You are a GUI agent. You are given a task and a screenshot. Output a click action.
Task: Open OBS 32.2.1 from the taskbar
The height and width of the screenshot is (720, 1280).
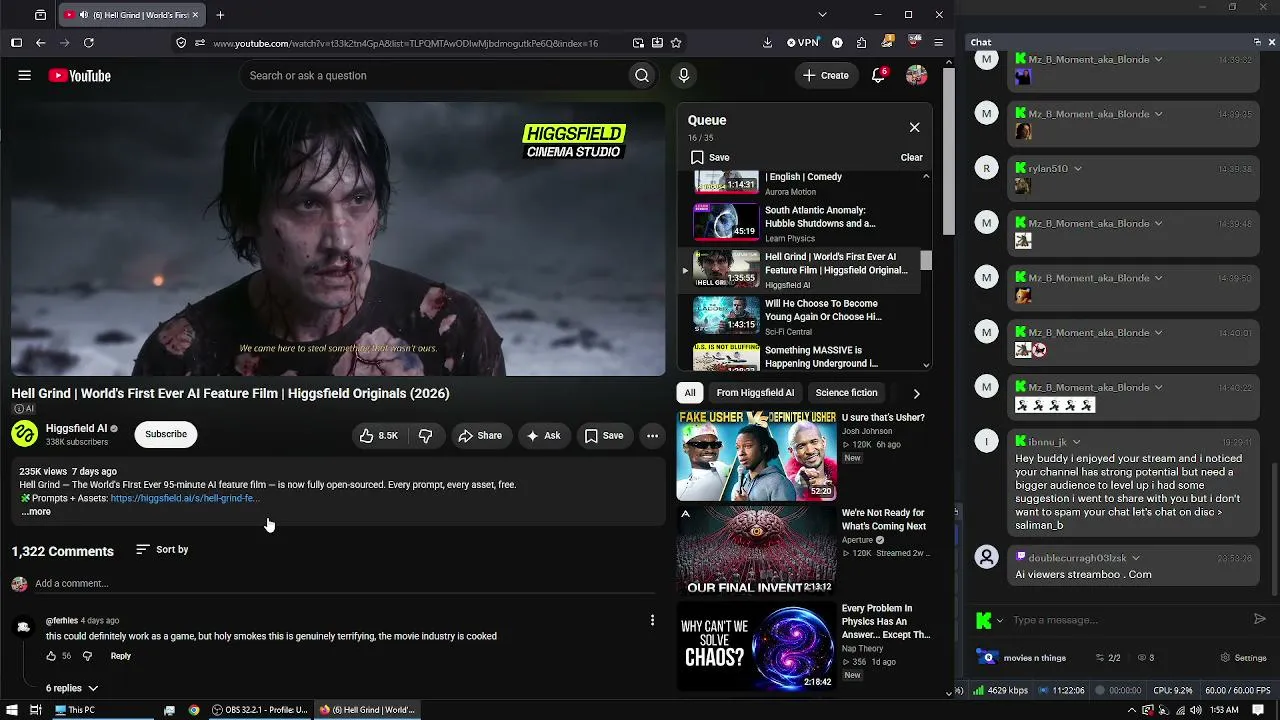260,710
